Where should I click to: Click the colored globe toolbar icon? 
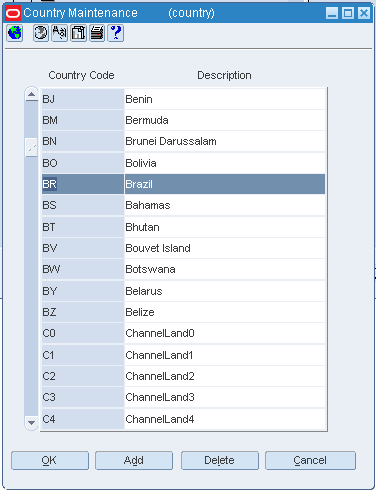15,33
